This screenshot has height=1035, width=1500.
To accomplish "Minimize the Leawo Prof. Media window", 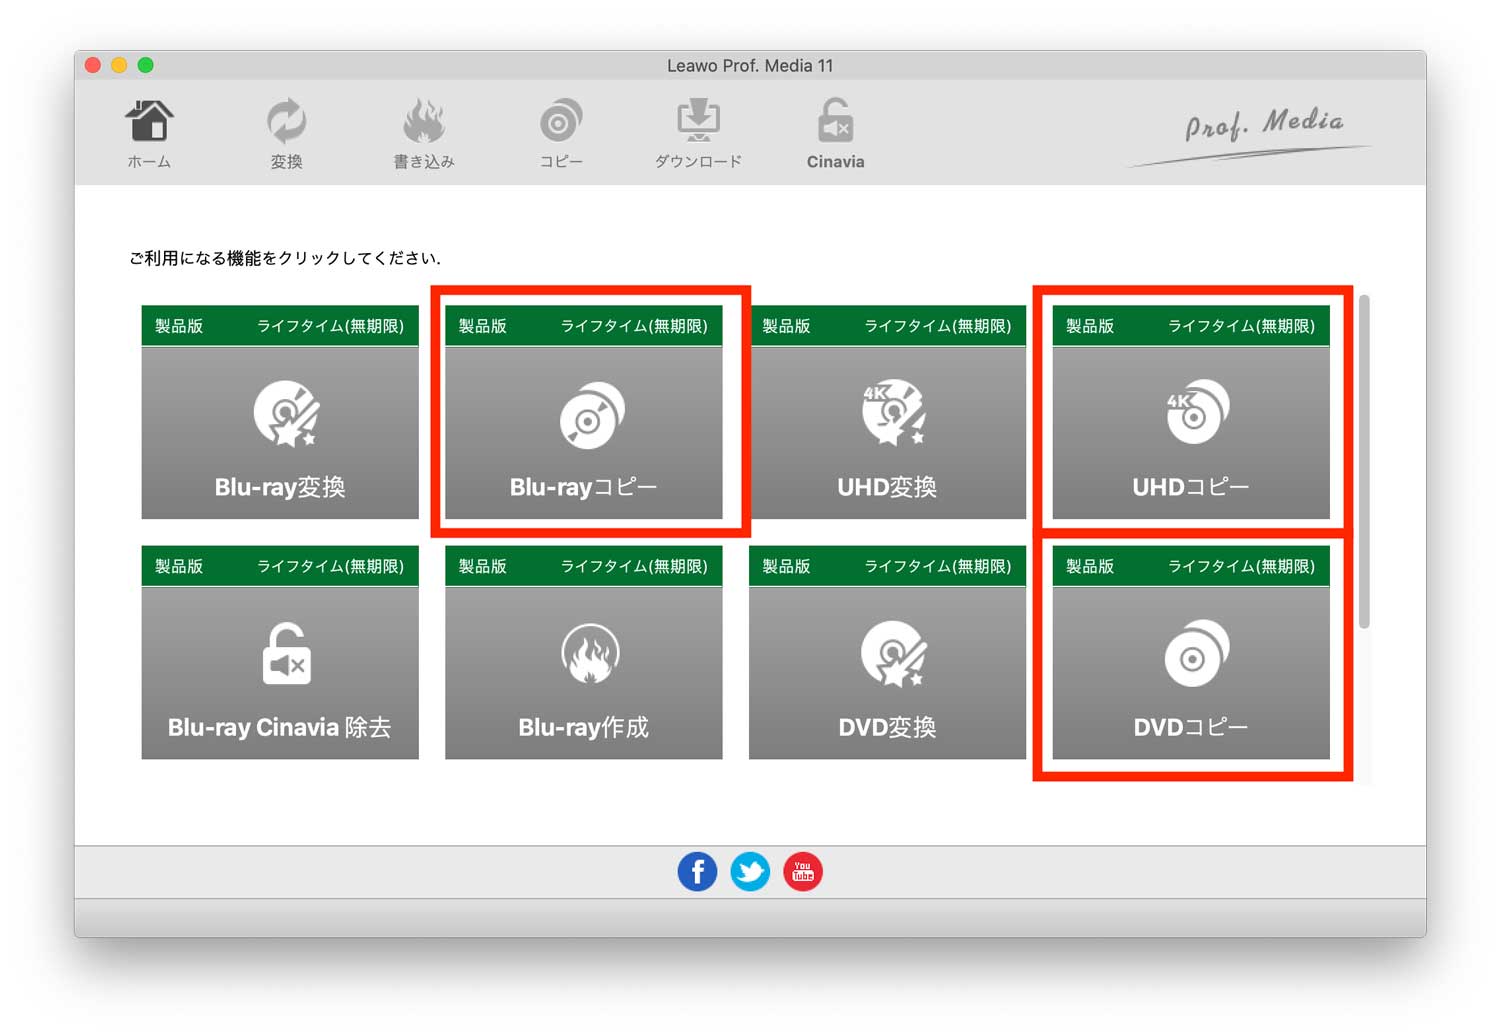I will pos(119,65).
